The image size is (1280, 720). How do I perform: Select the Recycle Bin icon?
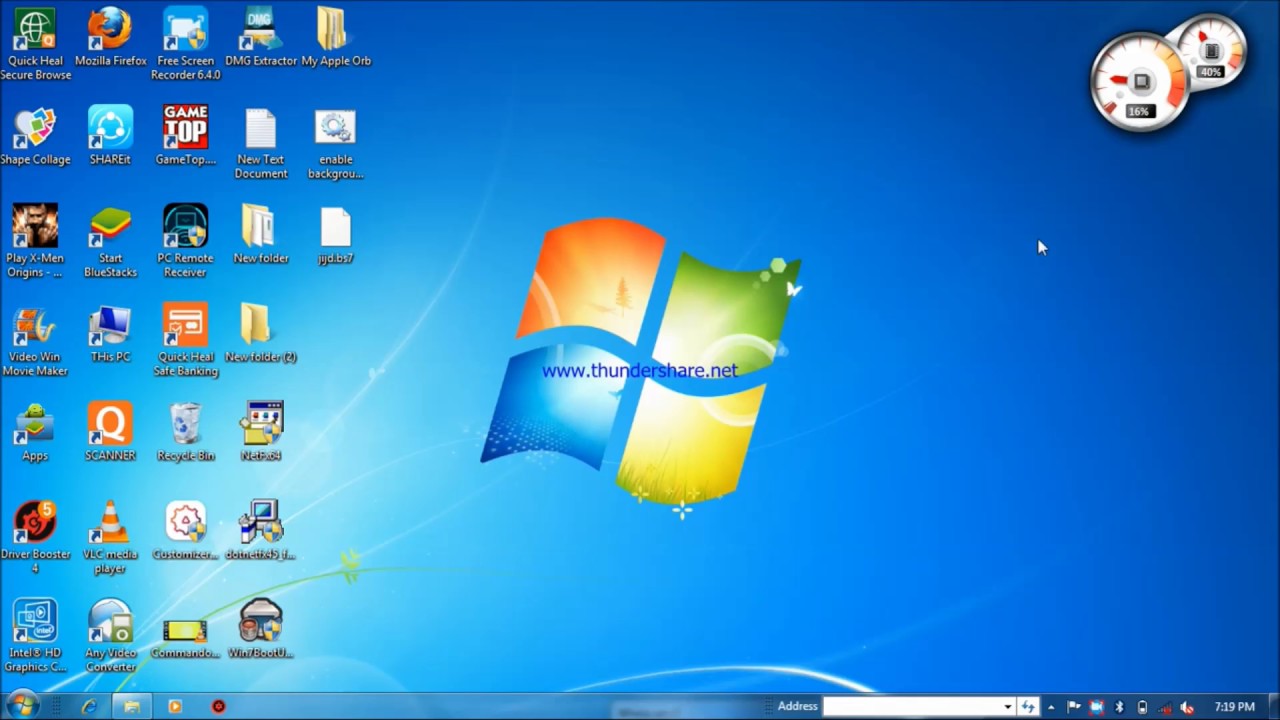(x=185, y=432)
